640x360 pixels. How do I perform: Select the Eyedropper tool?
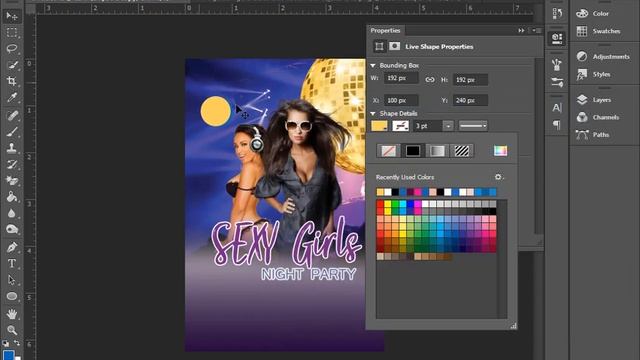tap(11, 97)
